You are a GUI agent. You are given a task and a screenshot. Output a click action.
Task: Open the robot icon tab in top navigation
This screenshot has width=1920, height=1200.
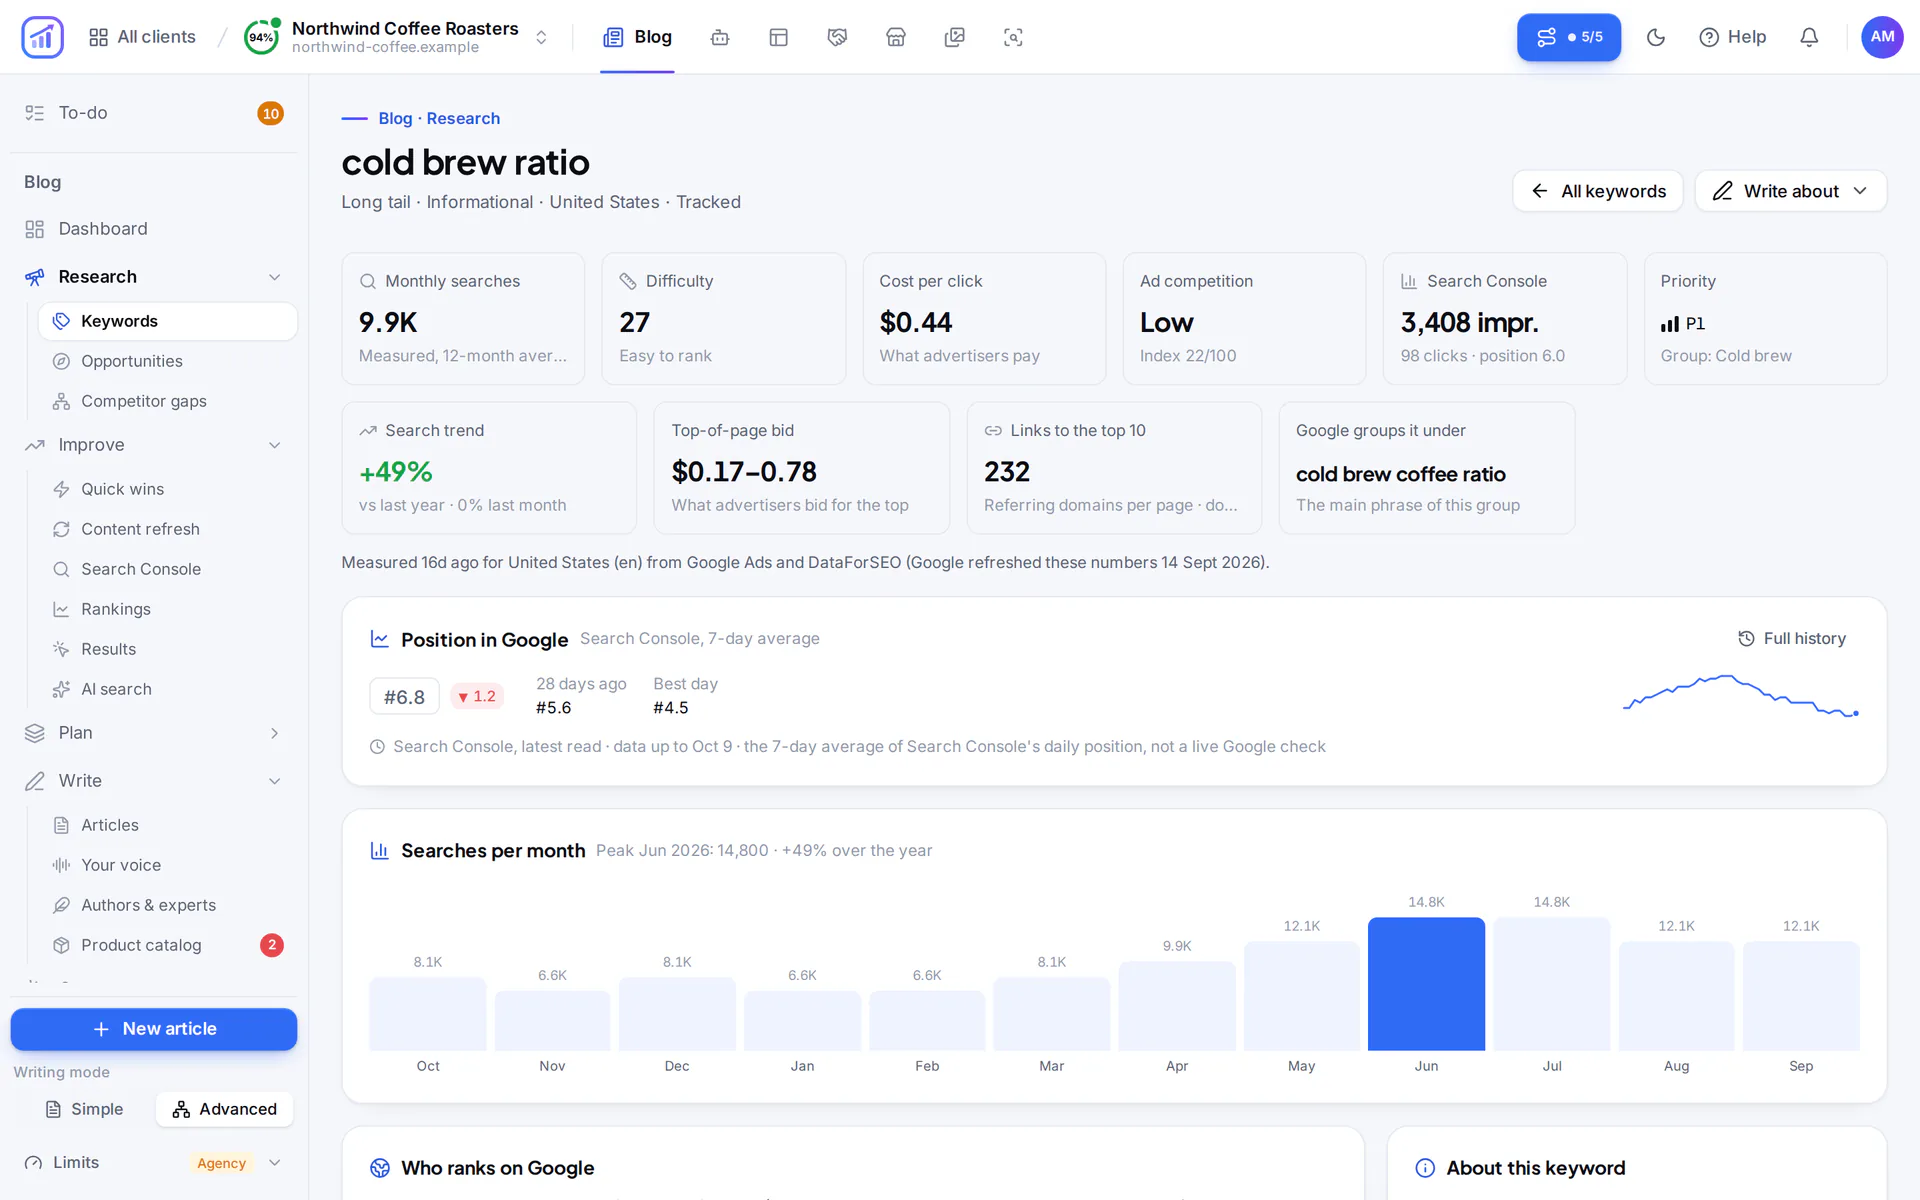[x=720, y=37]
